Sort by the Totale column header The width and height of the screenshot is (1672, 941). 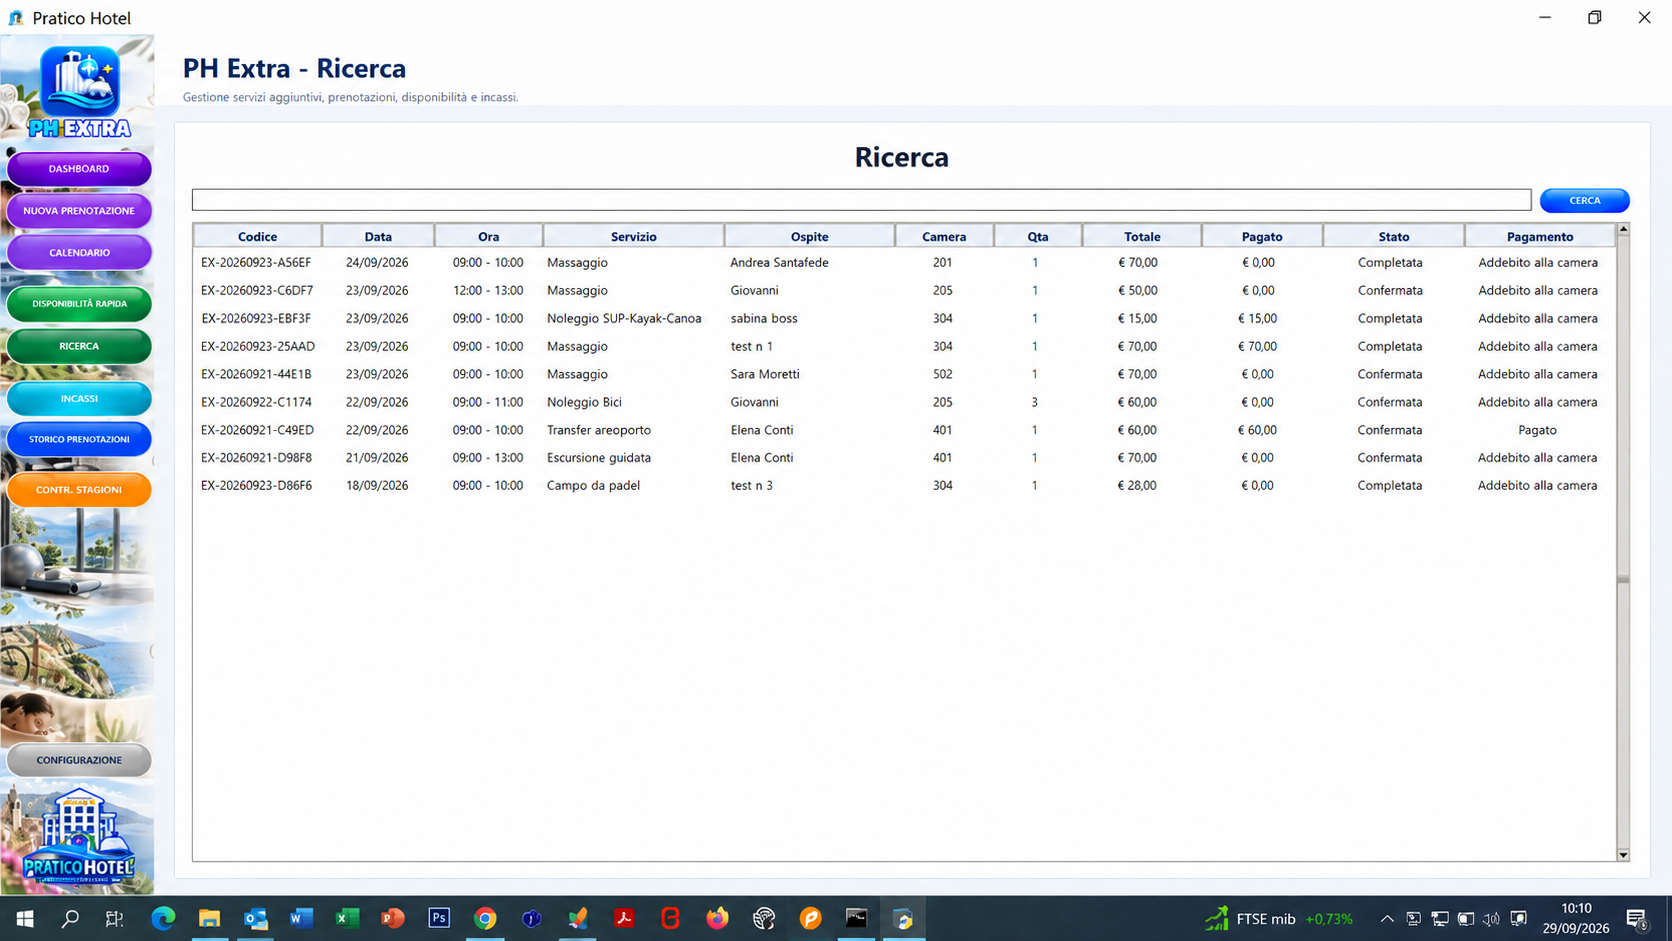[1142, 236]
